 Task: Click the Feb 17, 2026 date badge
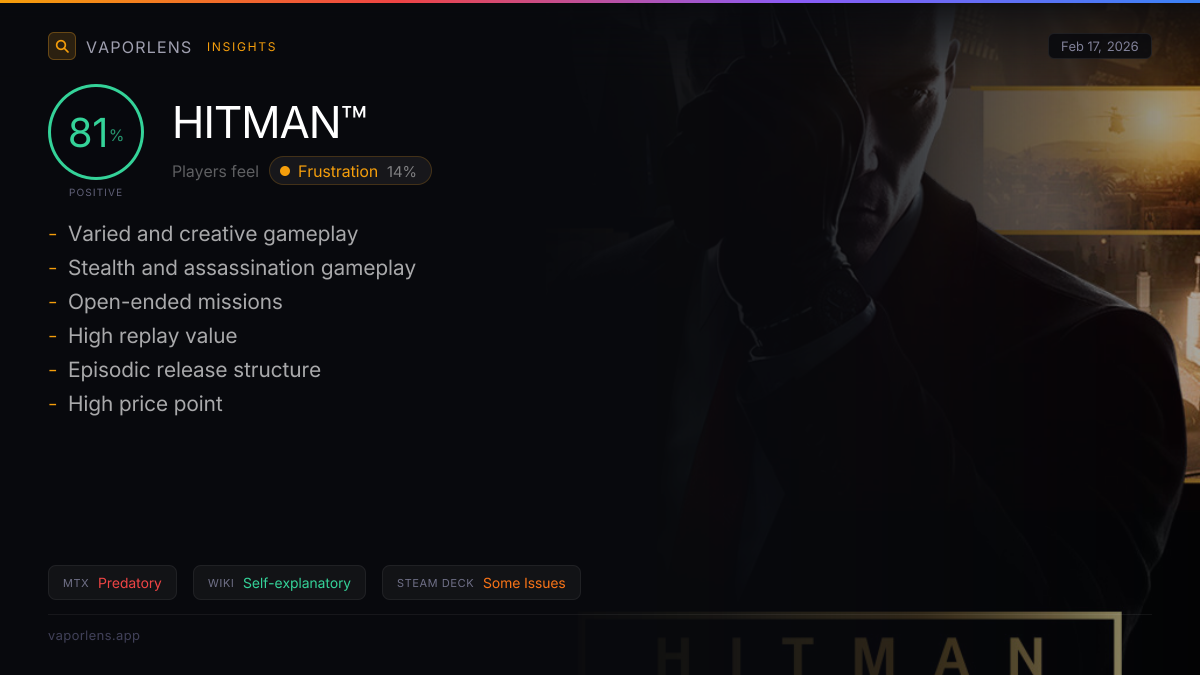click(x=1100, y=46)
